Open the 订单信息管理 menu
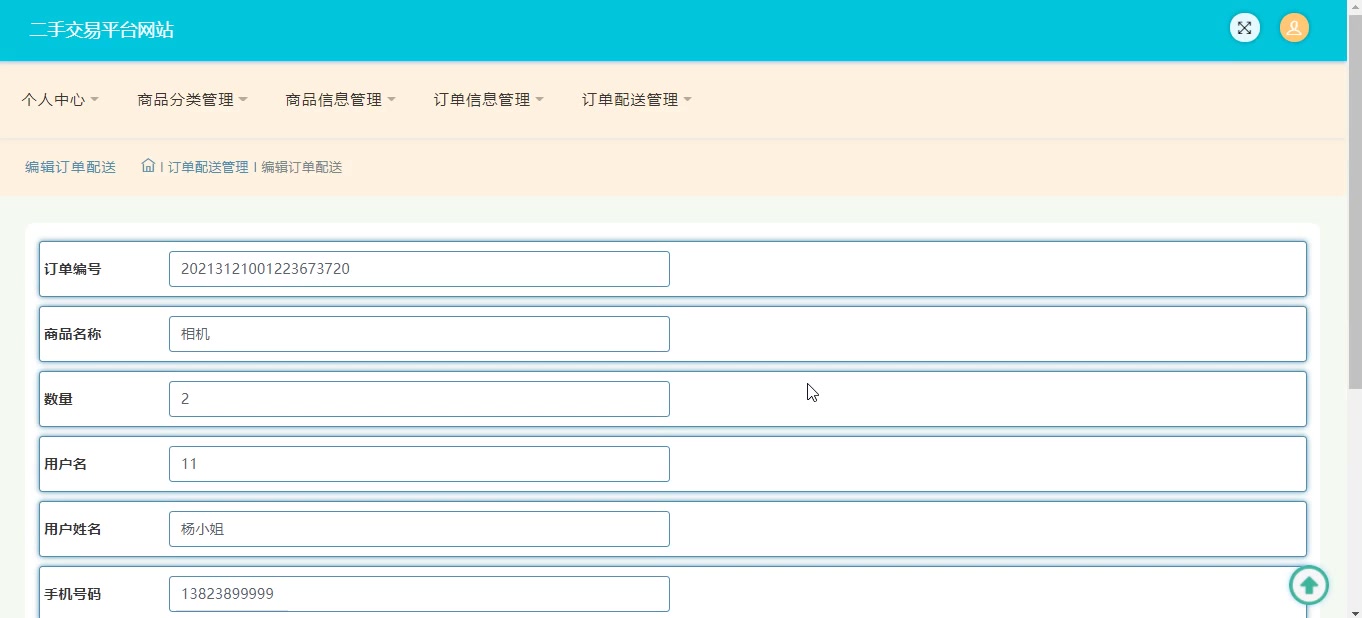Screen dimensions: 1362x618 (488, 100)
